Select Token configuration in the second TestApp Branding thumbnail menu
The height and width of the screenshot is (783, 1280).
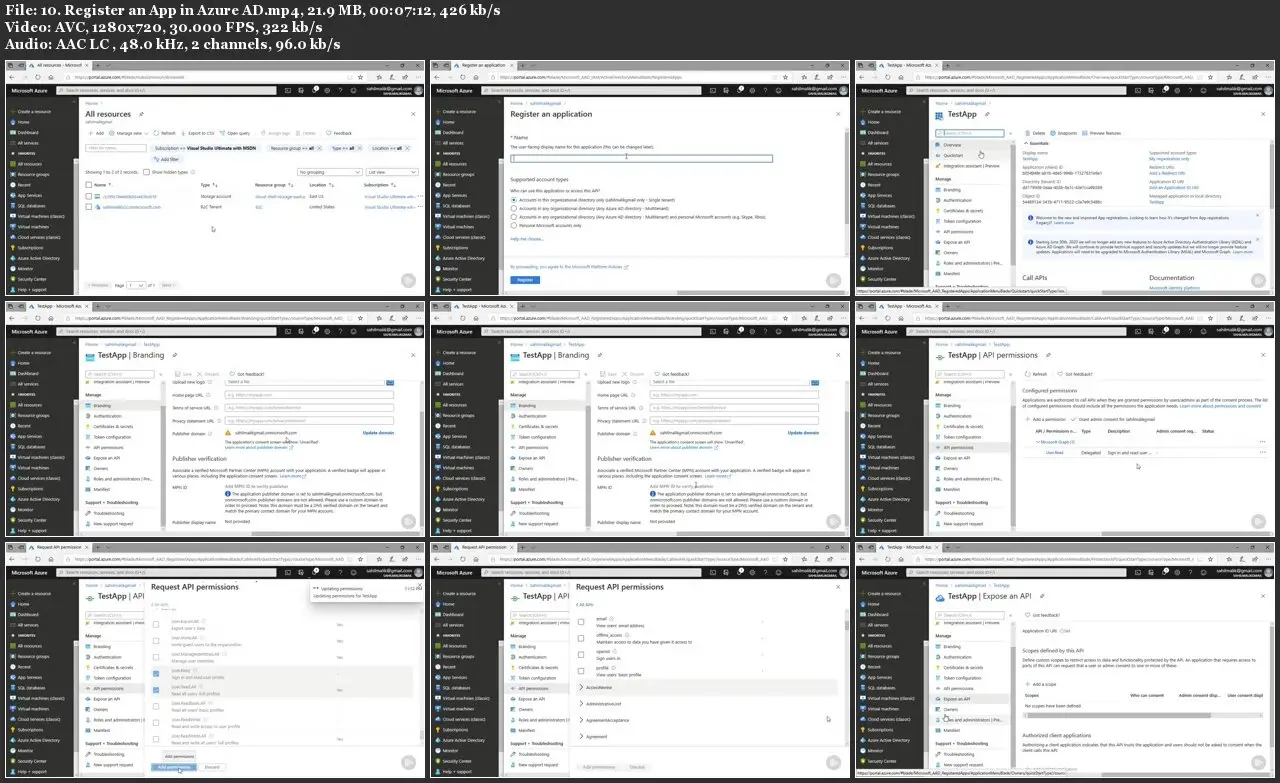538,437
